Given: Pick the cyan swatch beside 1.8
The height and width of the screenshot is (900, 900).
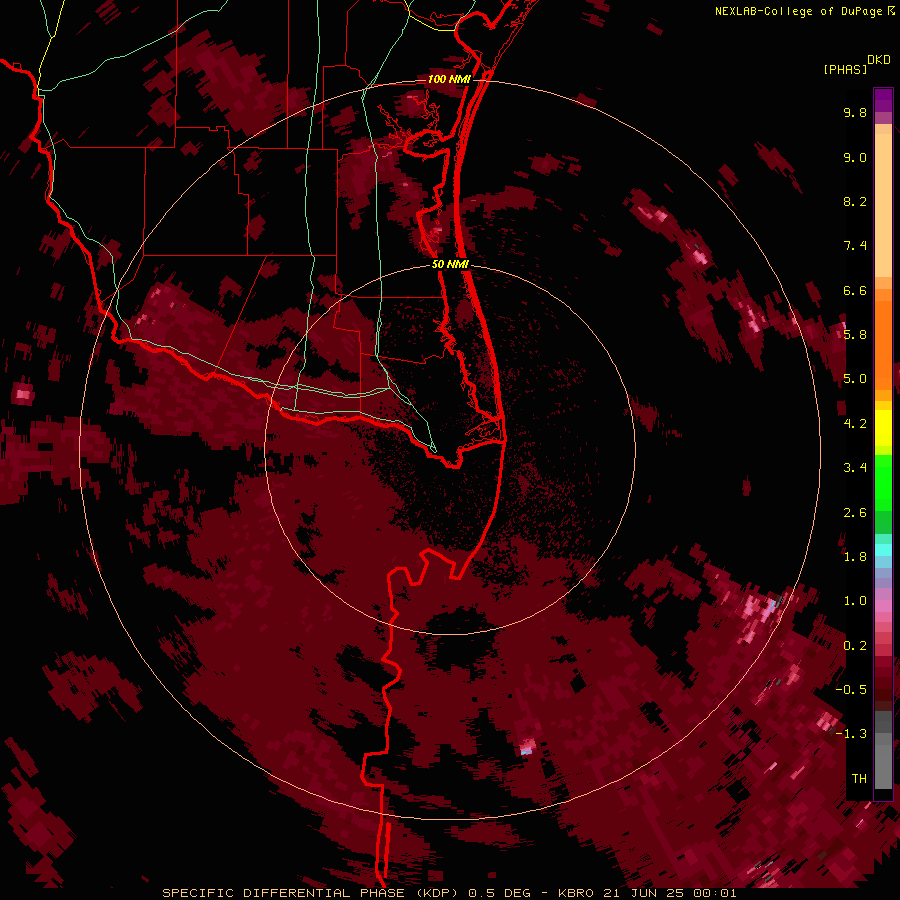Looking at the screenshot, I should click(883, 550).
